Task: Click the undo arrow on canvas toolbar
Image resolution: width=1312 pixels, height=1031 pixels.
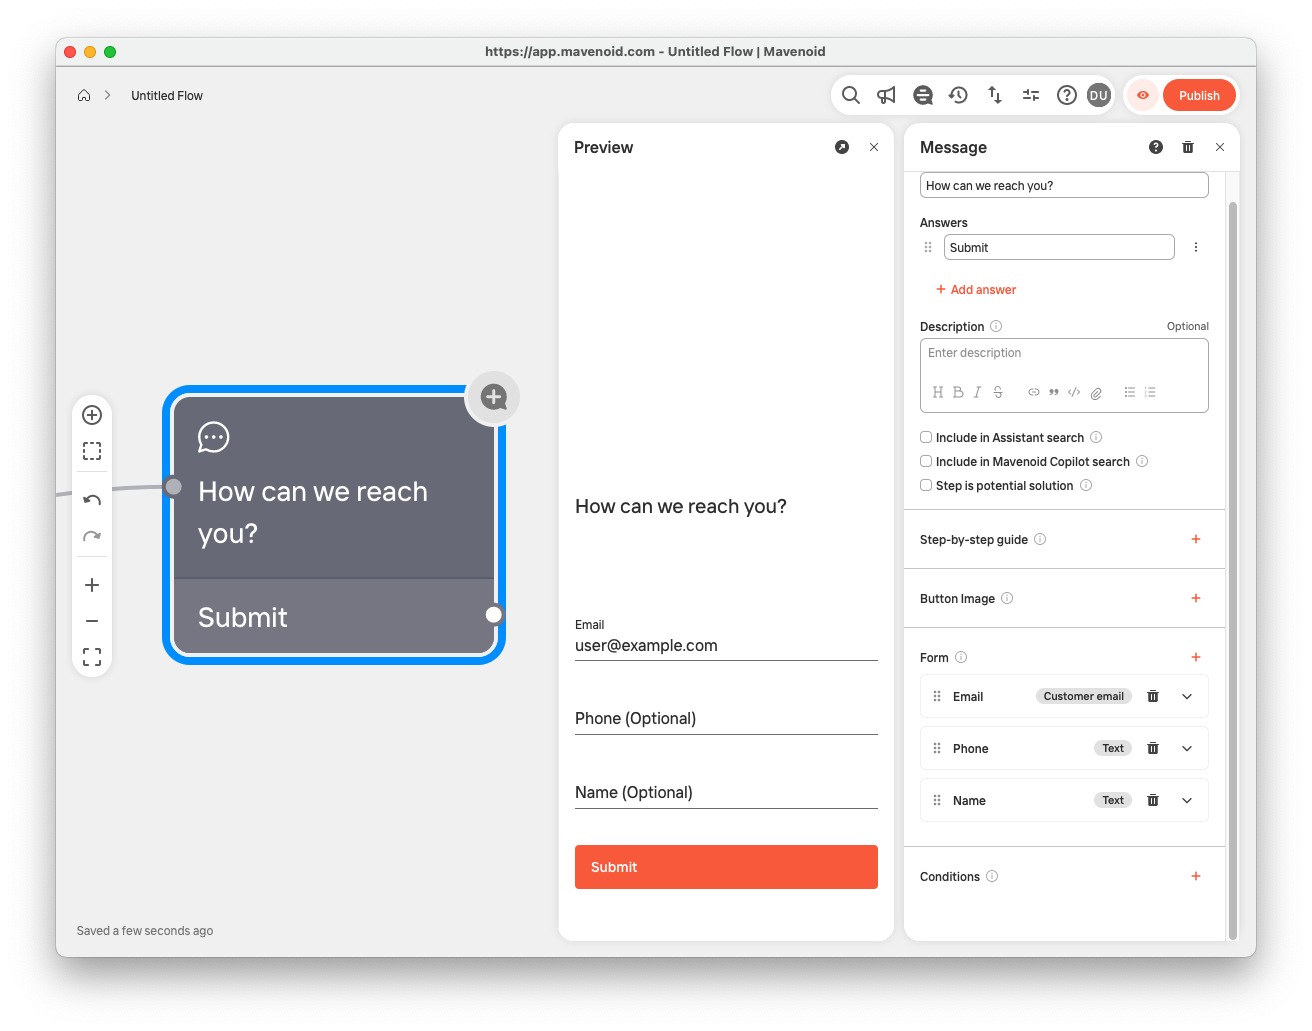Action: coord(92,500)
